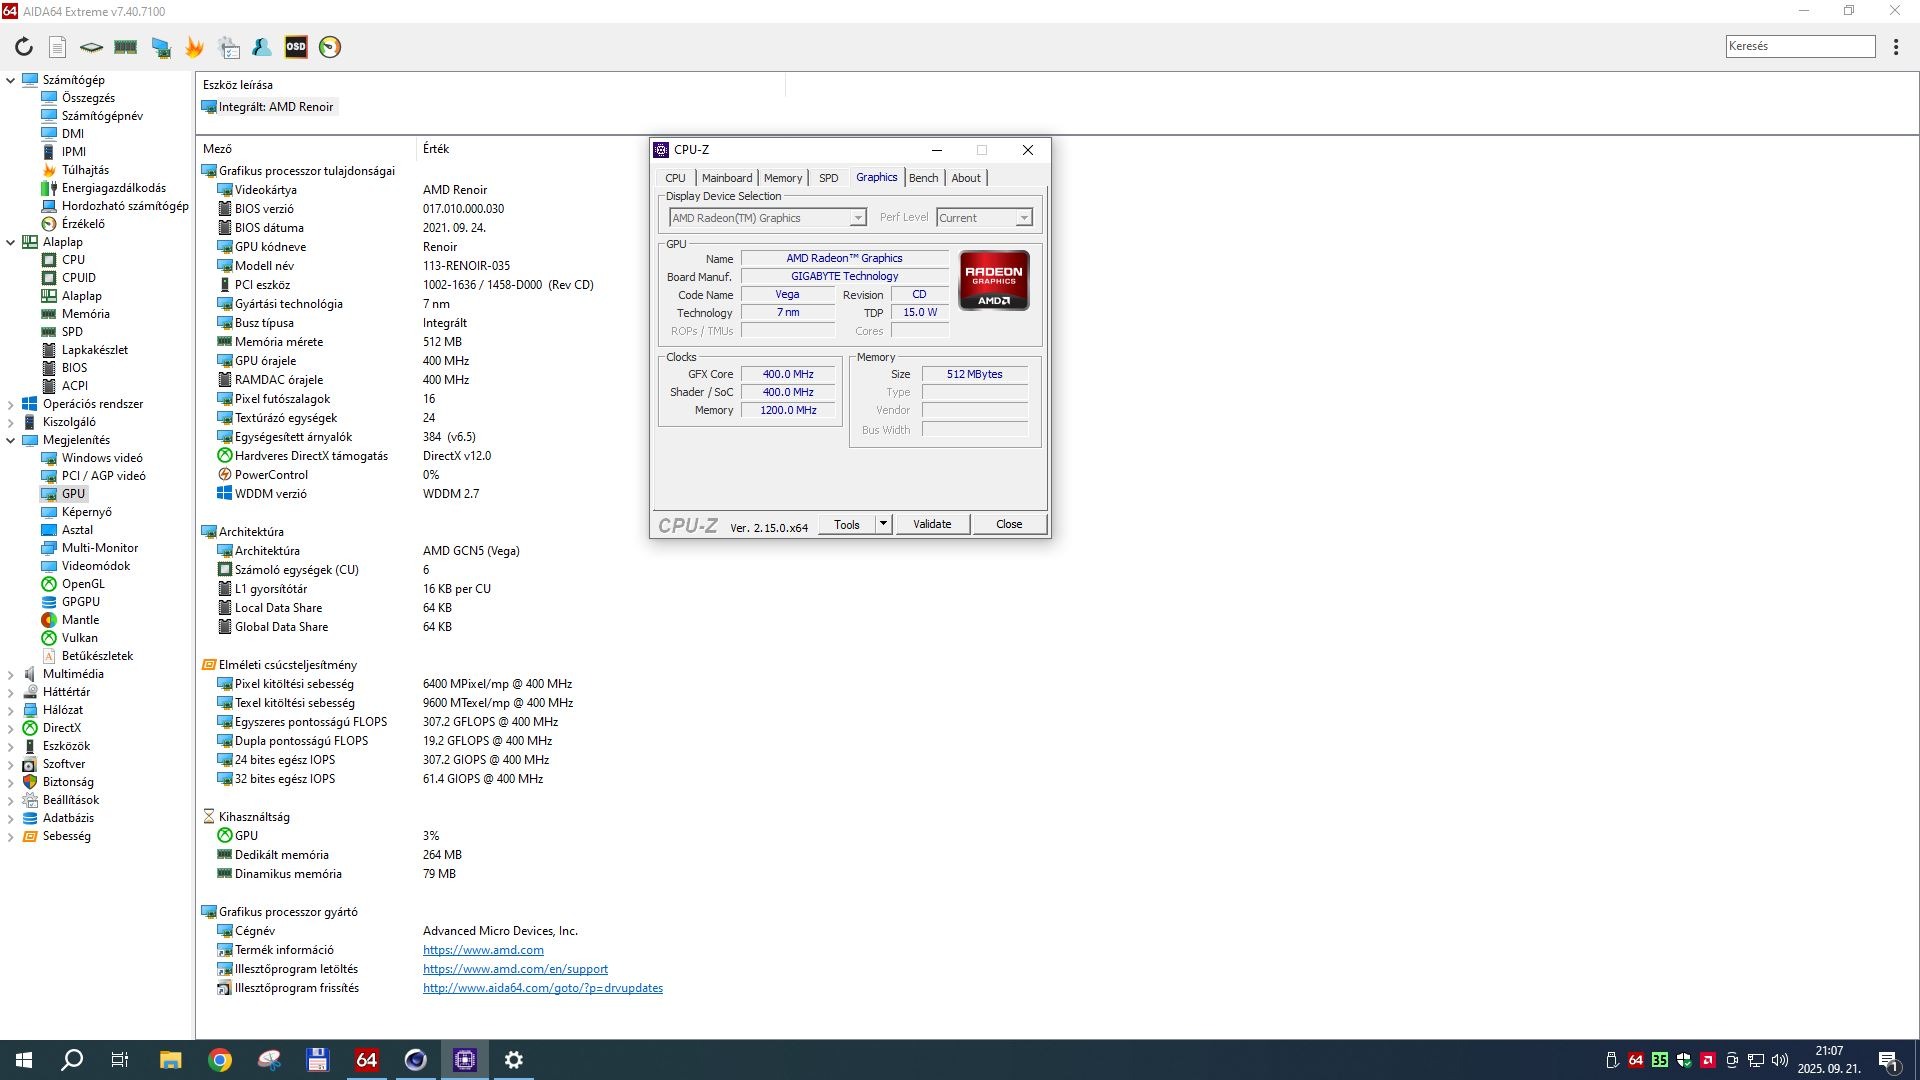1920x1080 pixels.
Task: Open the Report document icon
Action: [58, 47]
